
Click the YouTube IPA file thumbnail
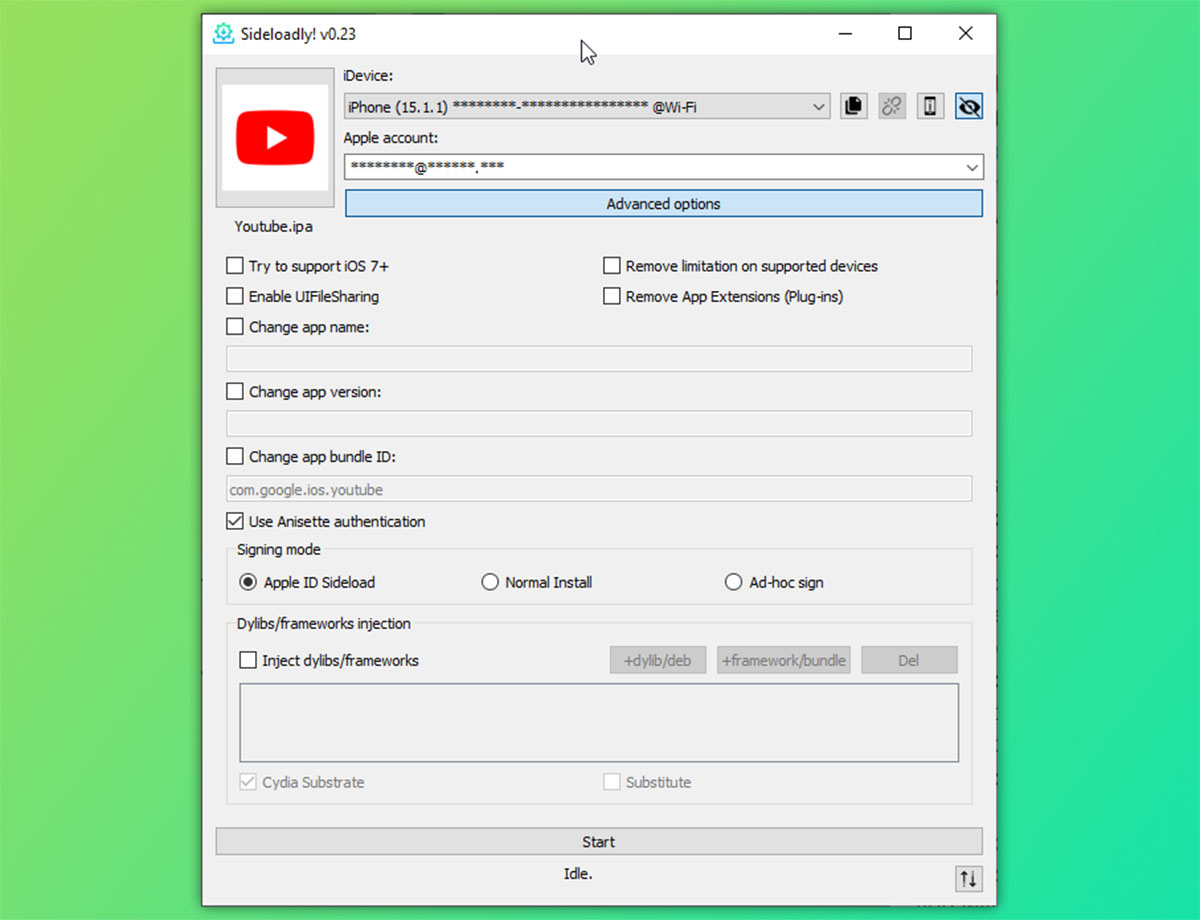275,138
